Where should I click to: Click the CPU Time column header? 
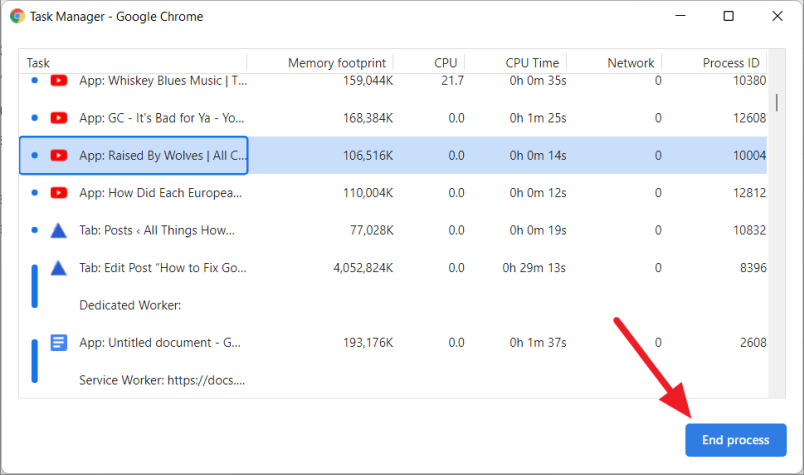(x=532, y=63)
